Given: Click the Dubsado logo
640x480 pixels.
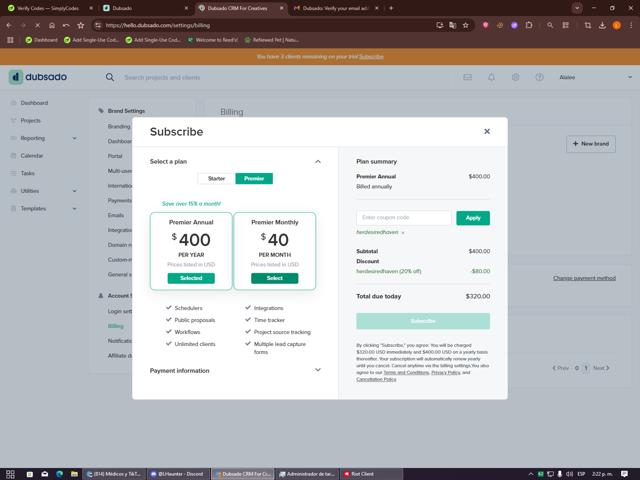Looking at the screenshot, I should (x=38, y=77).
